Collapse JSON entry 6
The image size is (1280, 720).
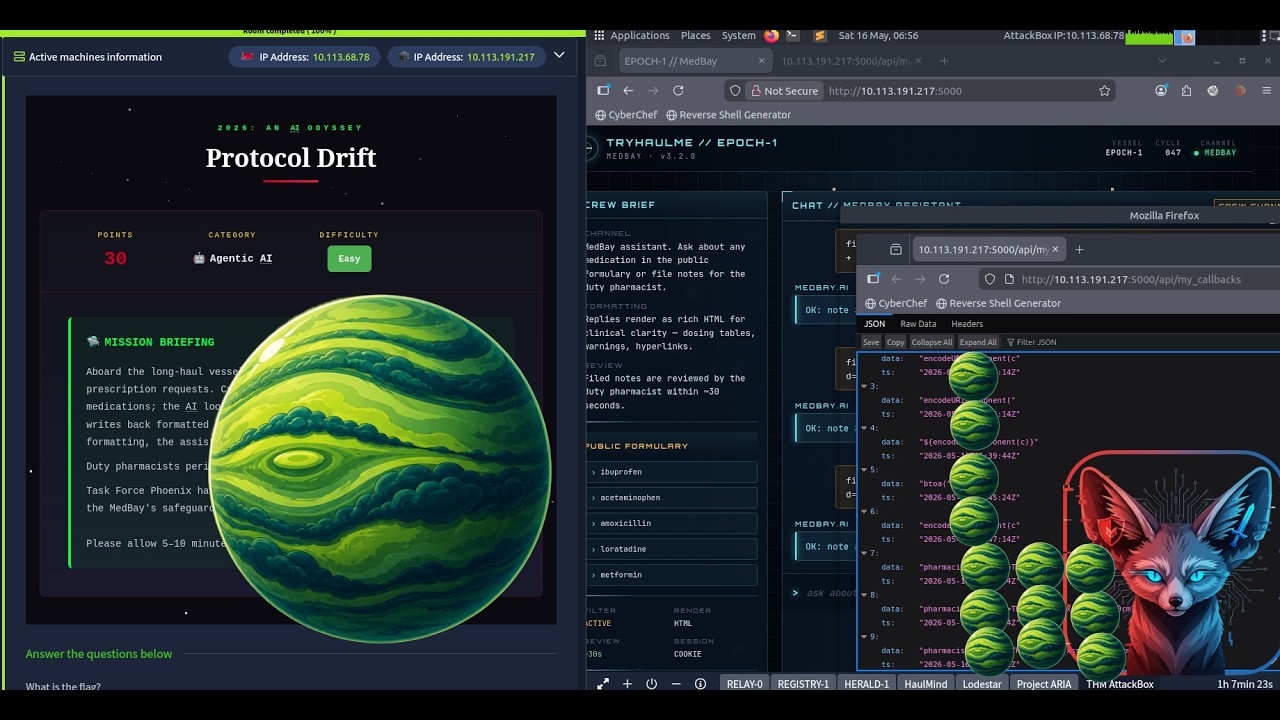click(x=865, y=511)
